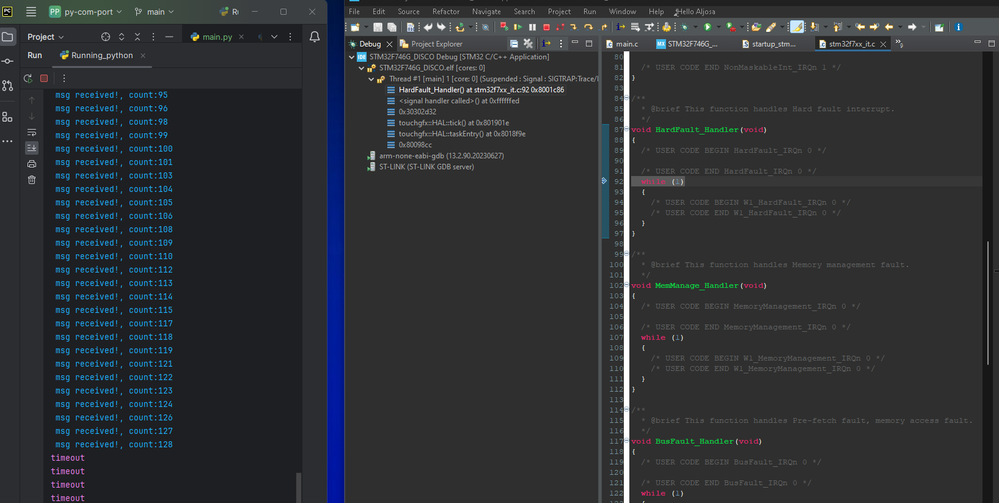
Task: Toggle soft-wrap in the Run console
Action: [x=32, y=132]
